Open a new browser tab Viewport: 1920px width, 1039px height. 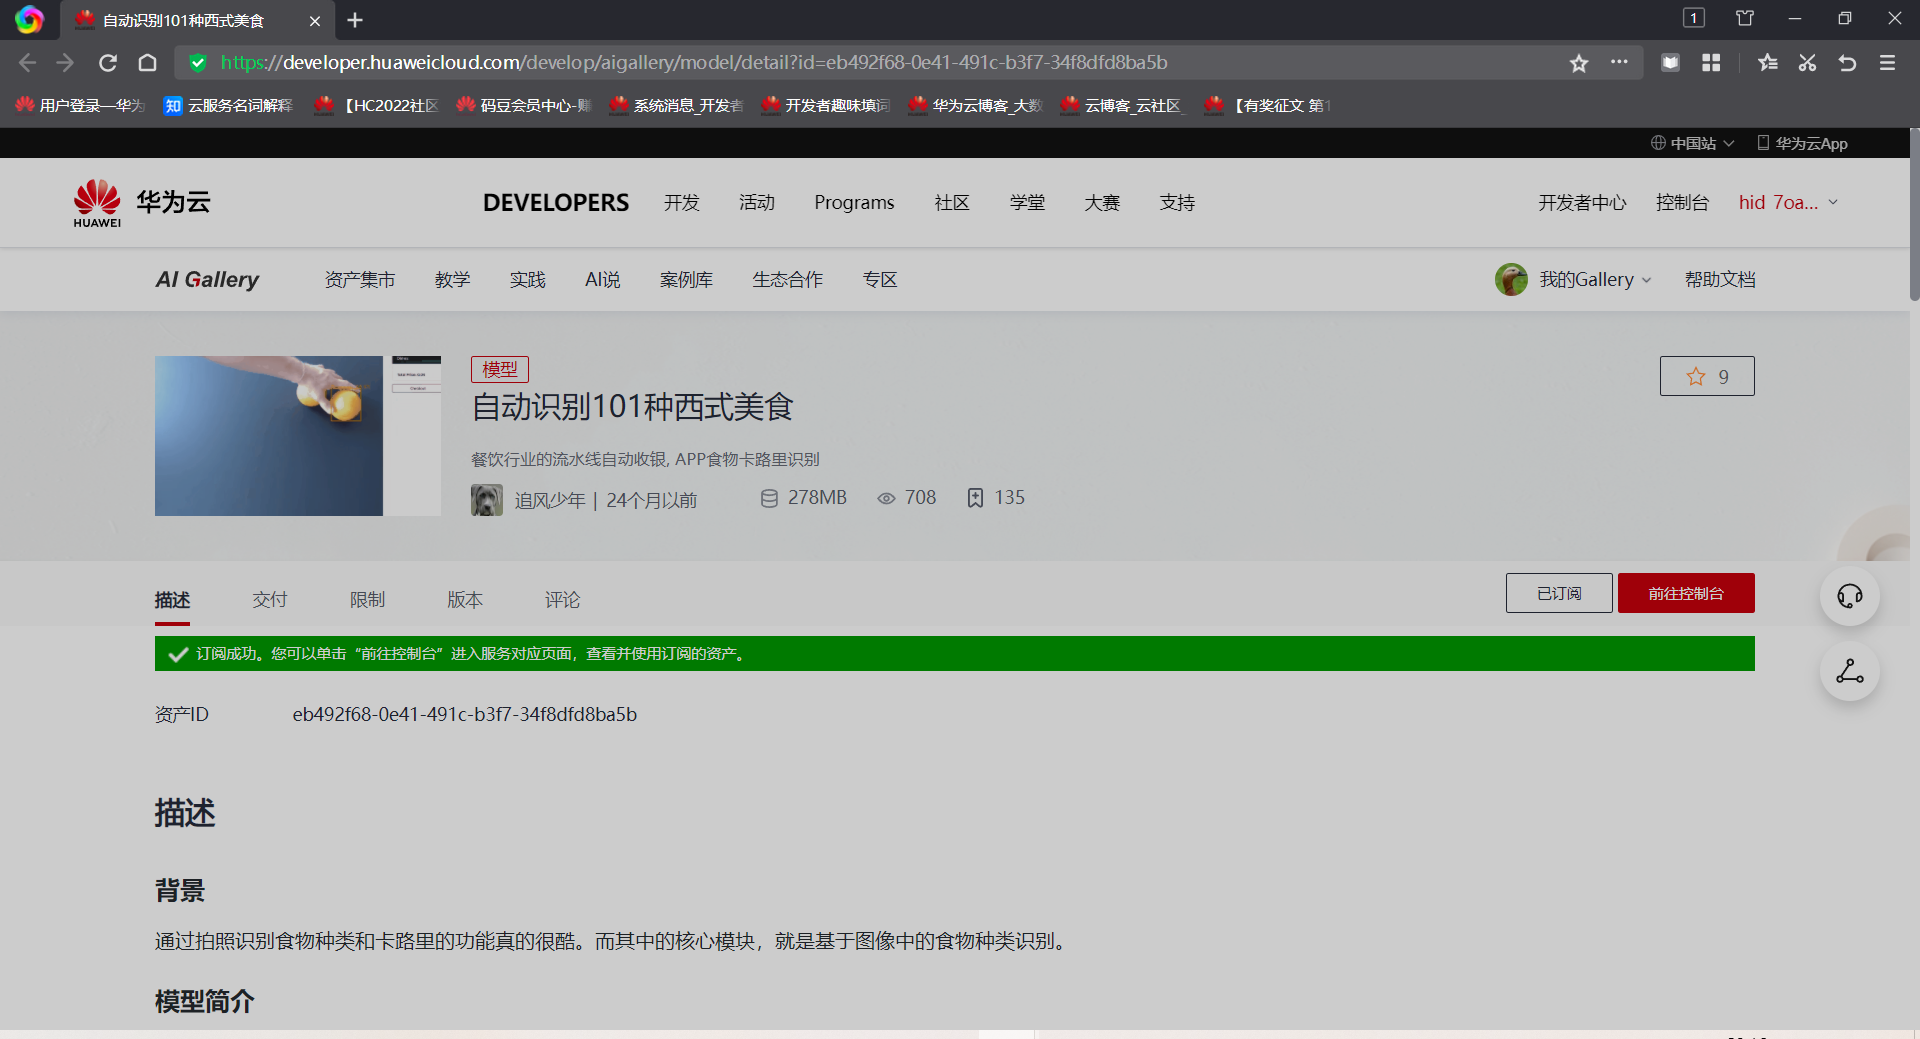(x=355, y=20)
